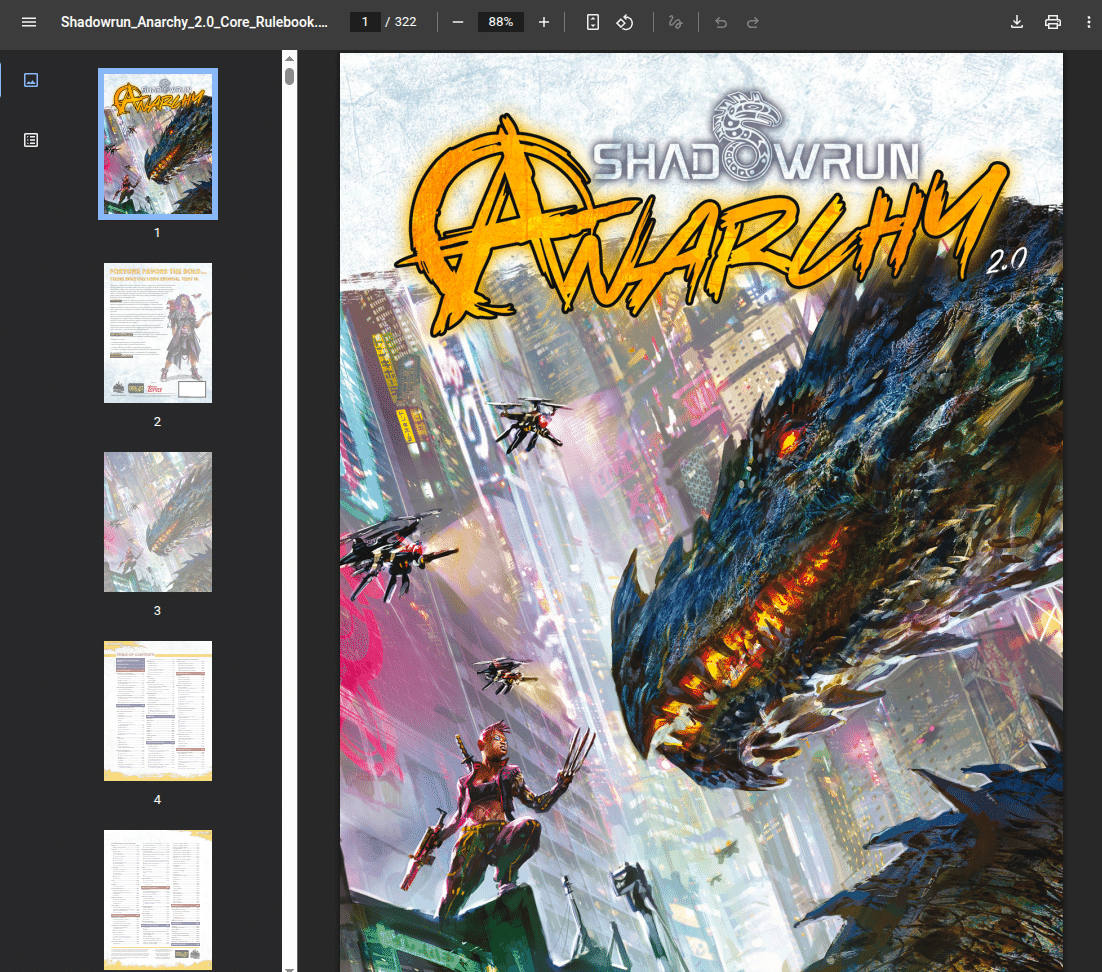Print the document
This screenshot has height=972, width=1102.
(x=1052, y=22)
